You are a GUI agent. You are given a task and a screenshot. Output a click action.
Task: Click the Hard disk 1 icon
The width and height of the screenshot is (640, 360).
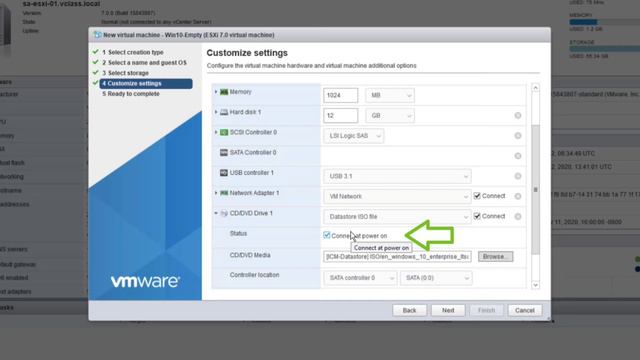[x=224, y=112]
